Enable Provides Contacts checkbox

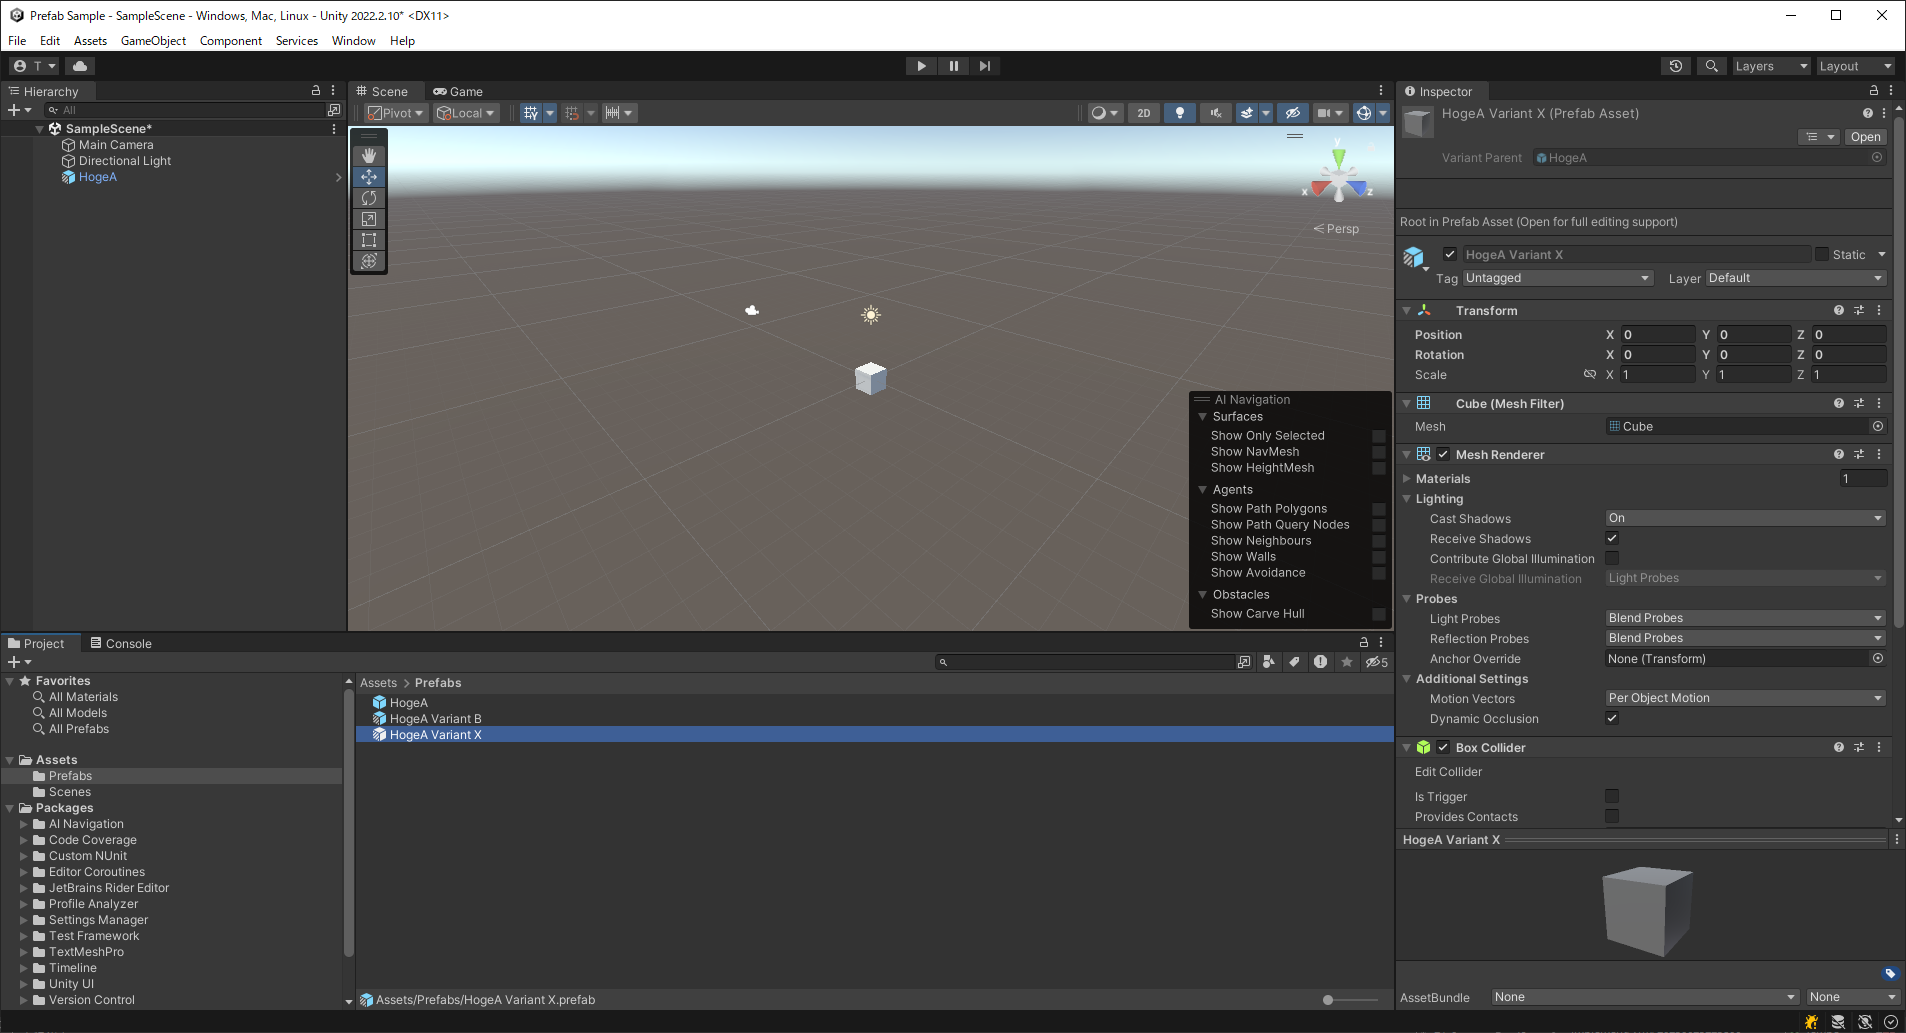point(1612,816)
